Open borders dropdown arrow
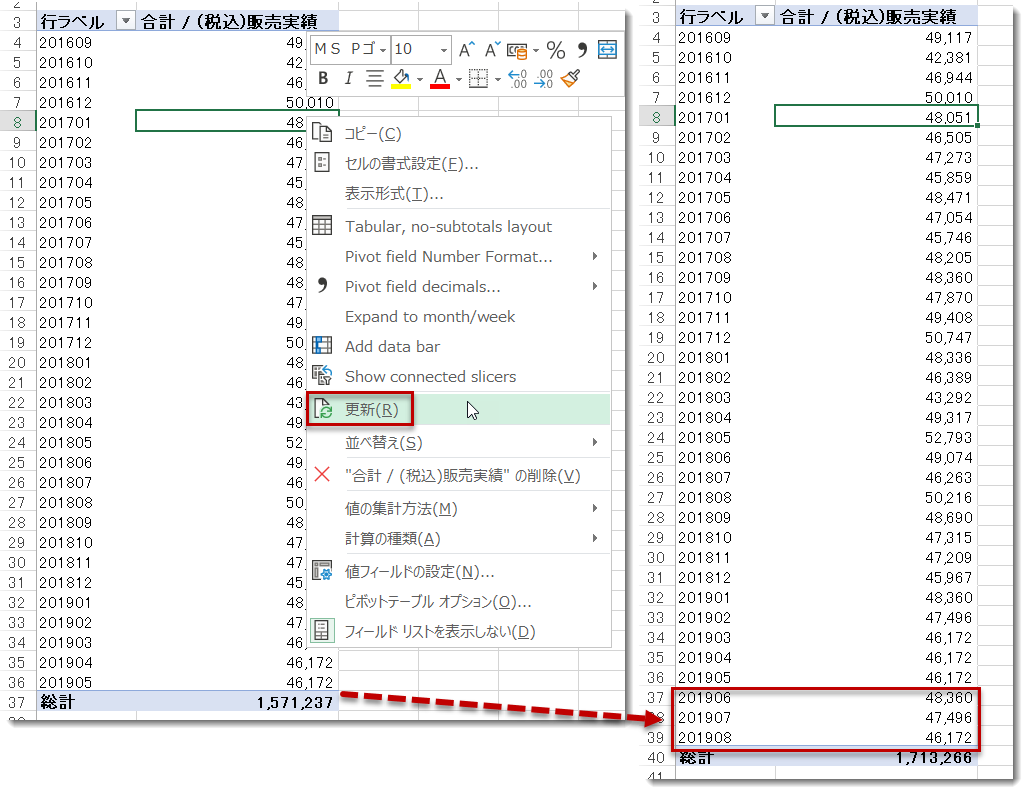 (498, 79)
